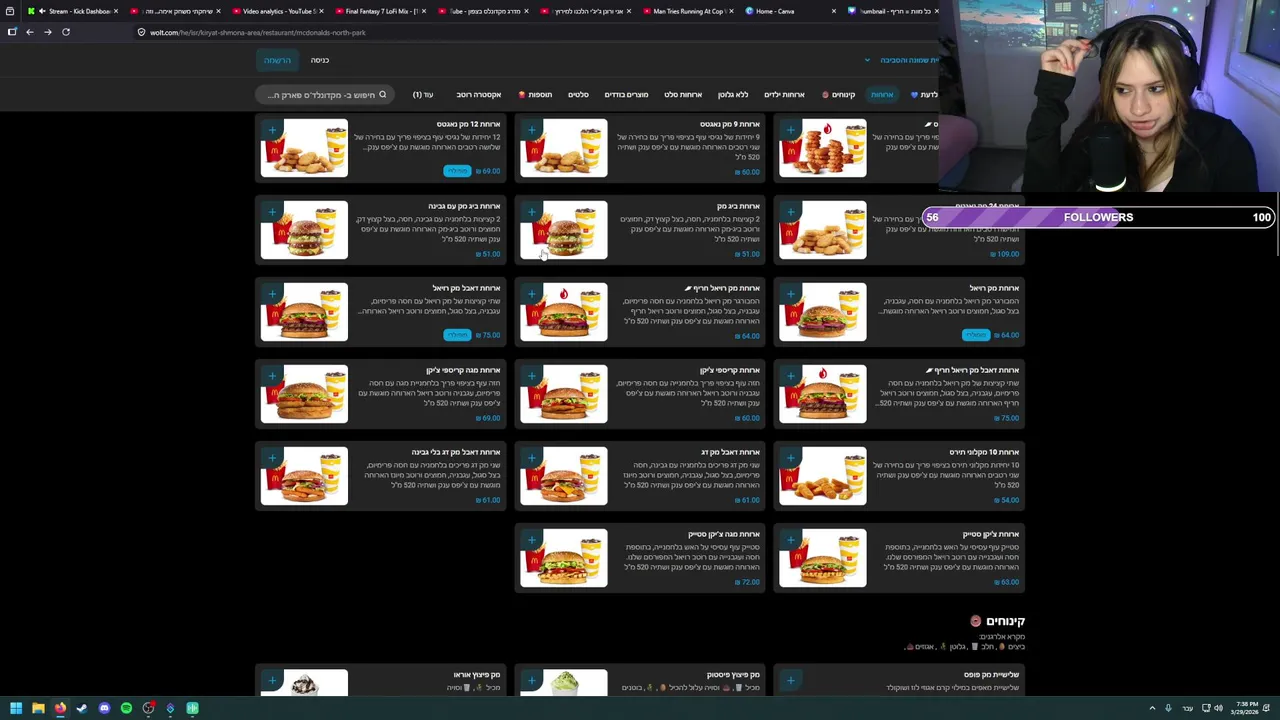The width and height of the screenshot is (1280, 720).
Task: Select the 'אקסטרה רוטב' extra sauce tab
Action: point(479,95)
